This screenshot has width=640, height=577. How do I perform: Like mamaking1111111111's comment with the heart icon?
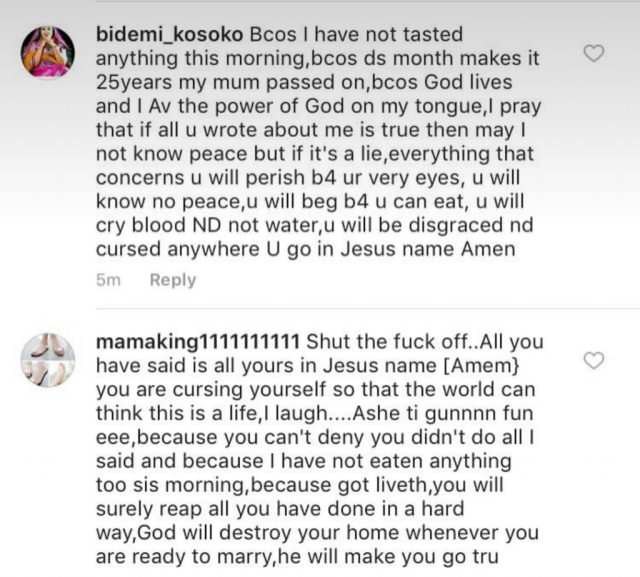(x=594, y=361)
